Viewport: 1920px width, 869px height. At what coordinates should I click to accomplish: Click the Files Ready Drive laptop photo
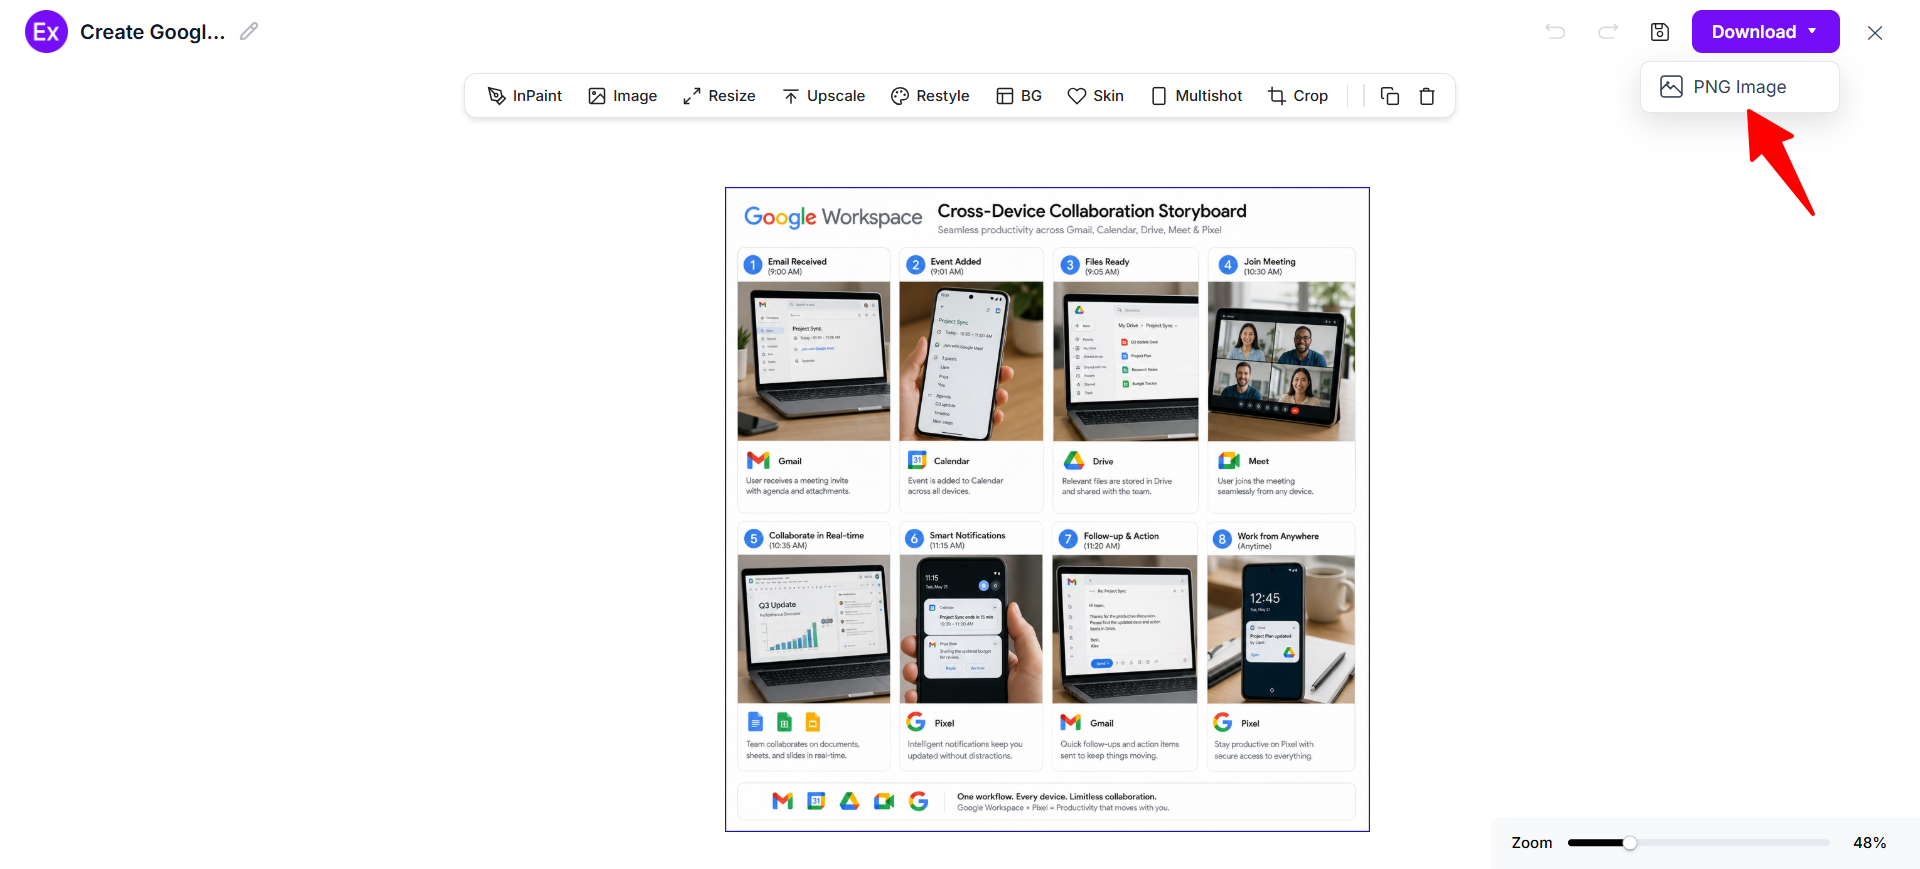(1126, 361)
